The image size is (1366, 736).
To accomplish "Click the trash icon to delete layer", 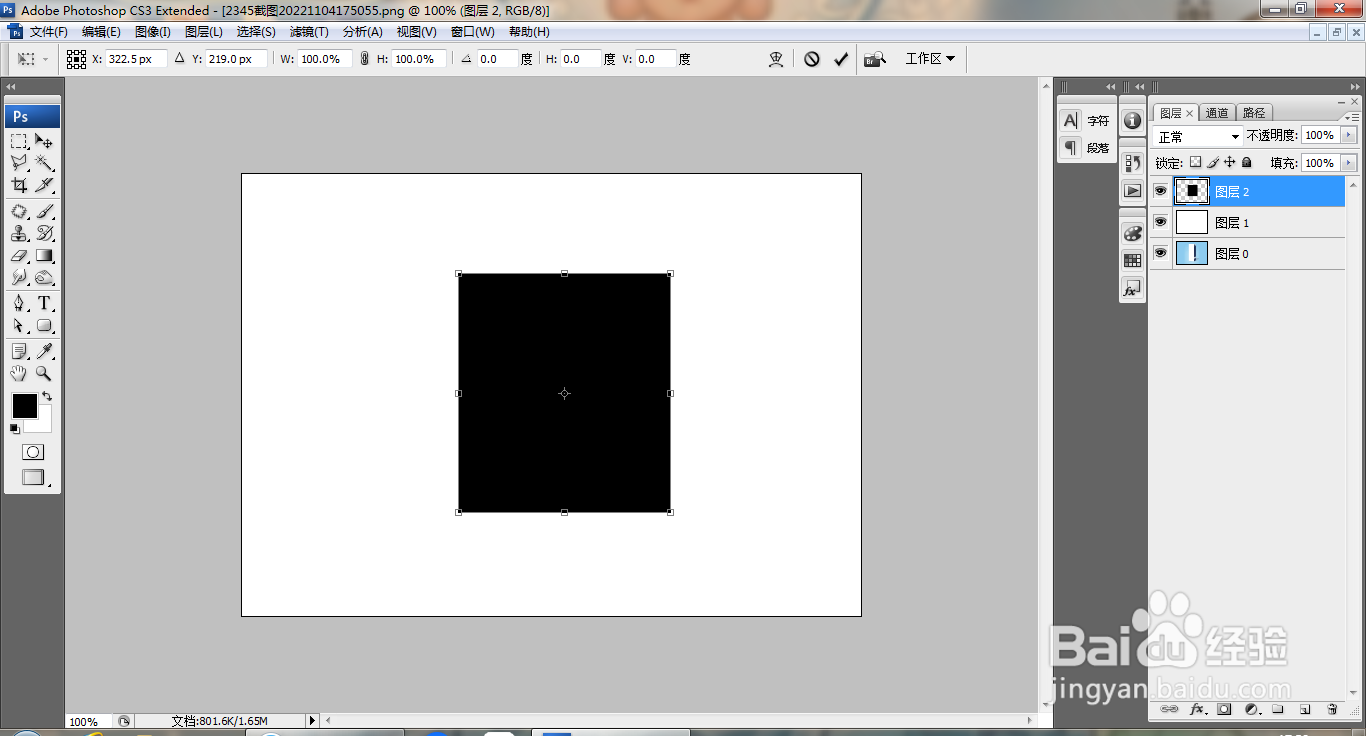I will (x=1332, y=709).
